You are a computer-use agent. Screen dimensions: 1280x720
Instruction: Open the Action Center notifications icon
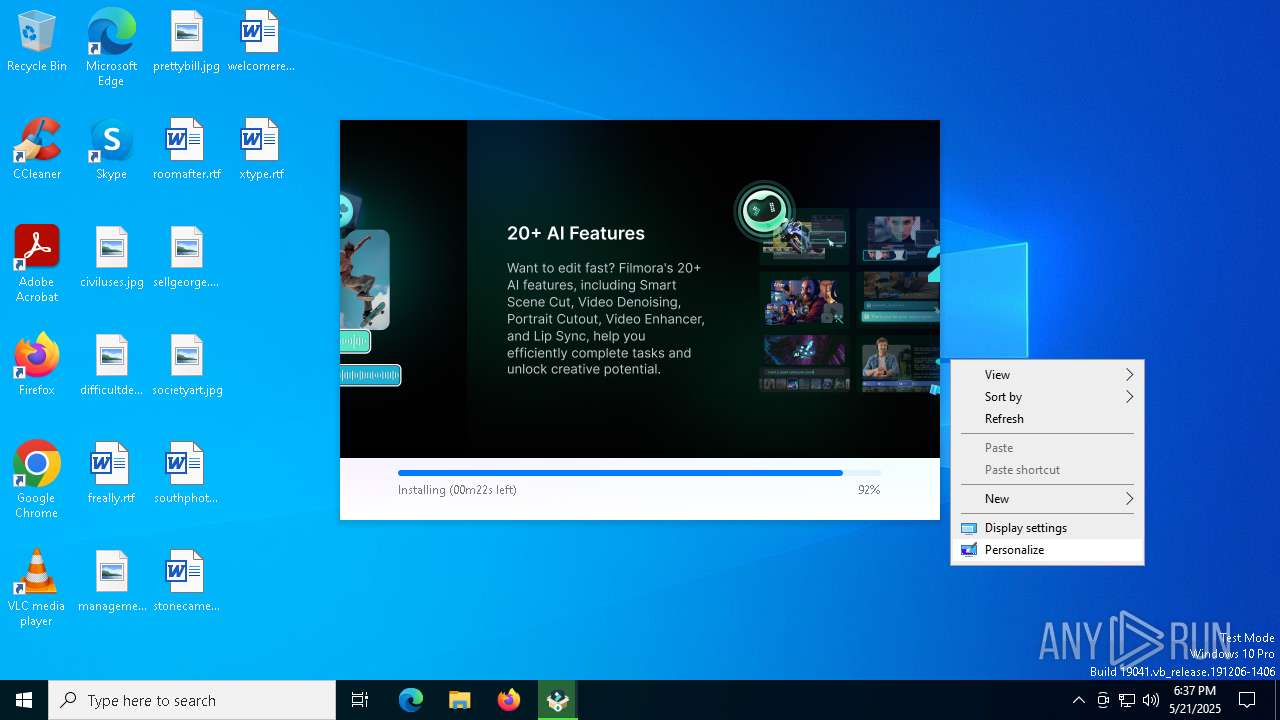click(1247, 700)
